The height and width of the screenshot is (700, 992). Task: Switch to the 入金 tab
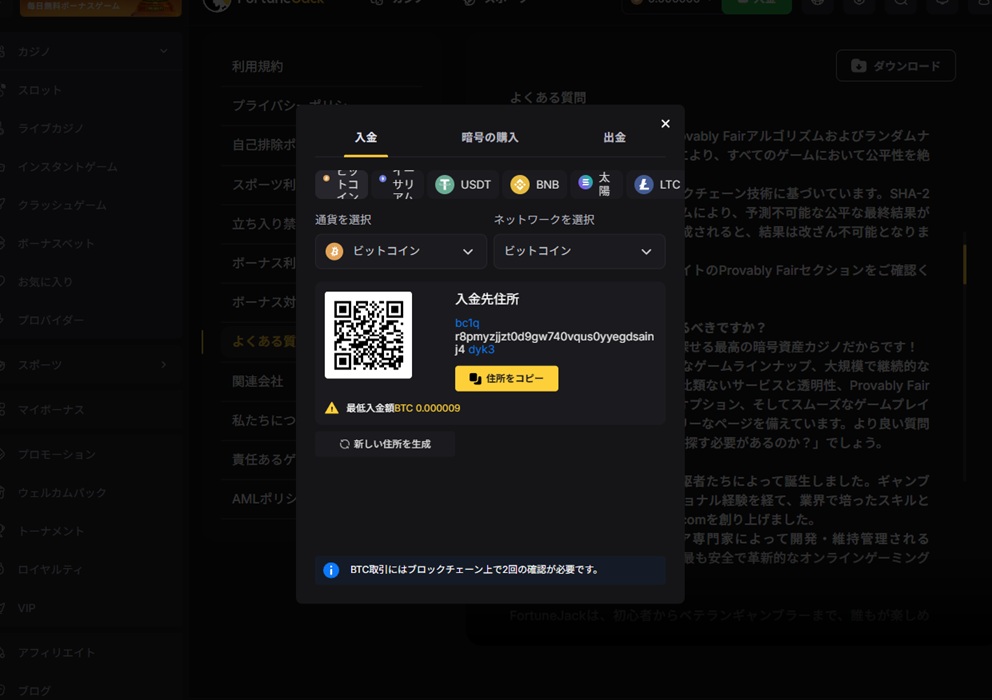coord(366,137)
